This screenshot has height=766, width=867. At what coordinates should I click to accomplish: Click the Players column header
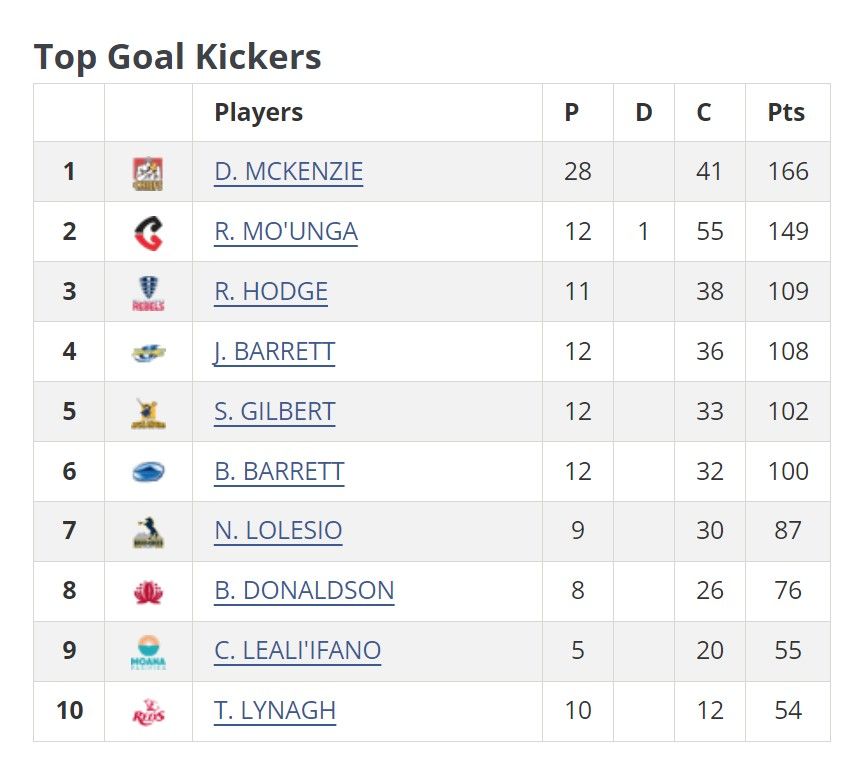[258, 113]
